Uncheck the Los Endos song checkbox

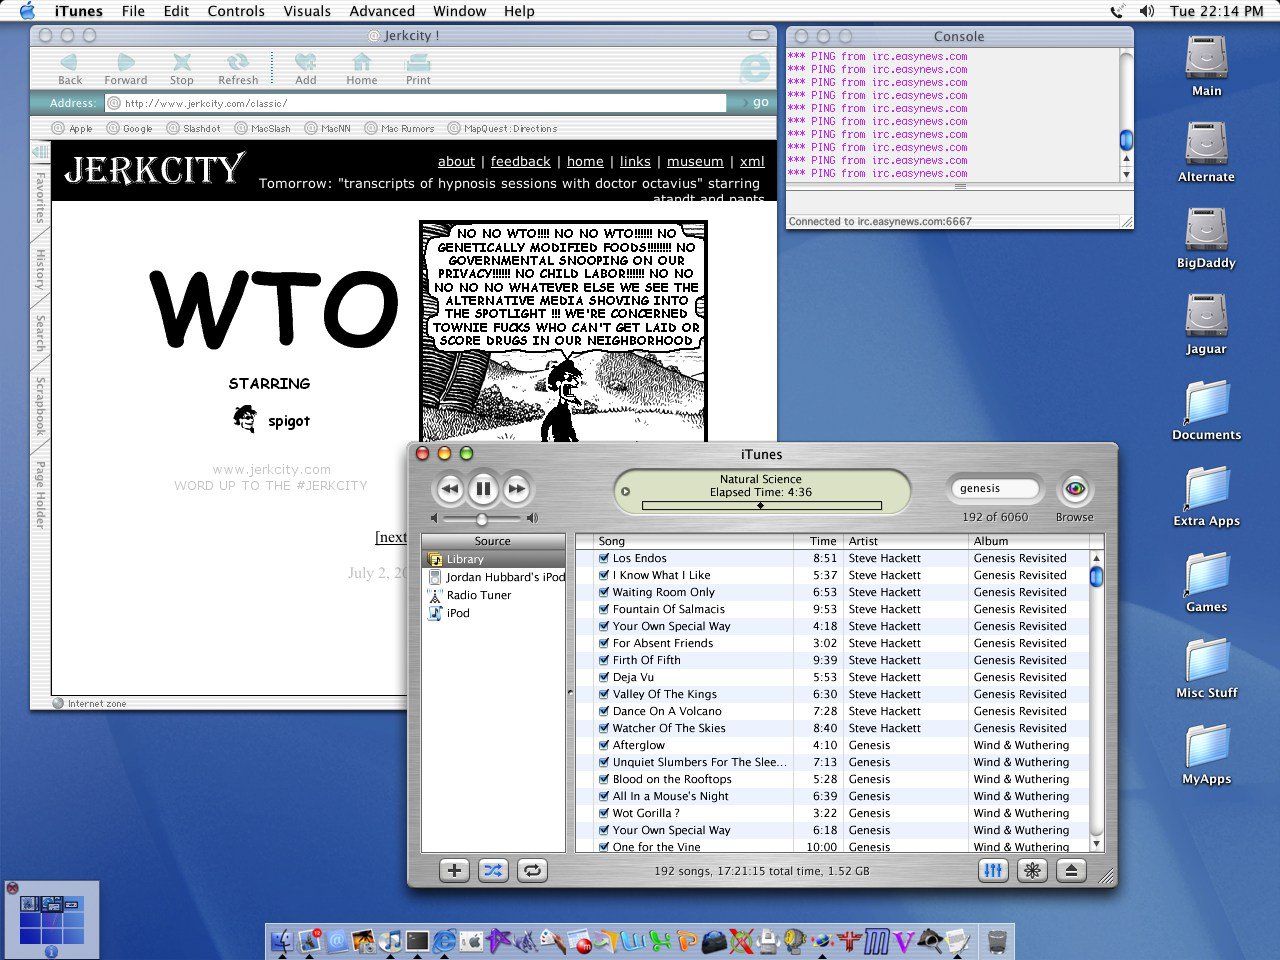click(x=604, y=558)
